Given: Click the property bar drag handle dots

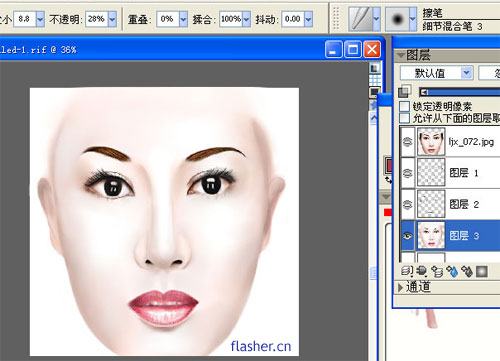Looking at the screenshot, I should point(336,19).
